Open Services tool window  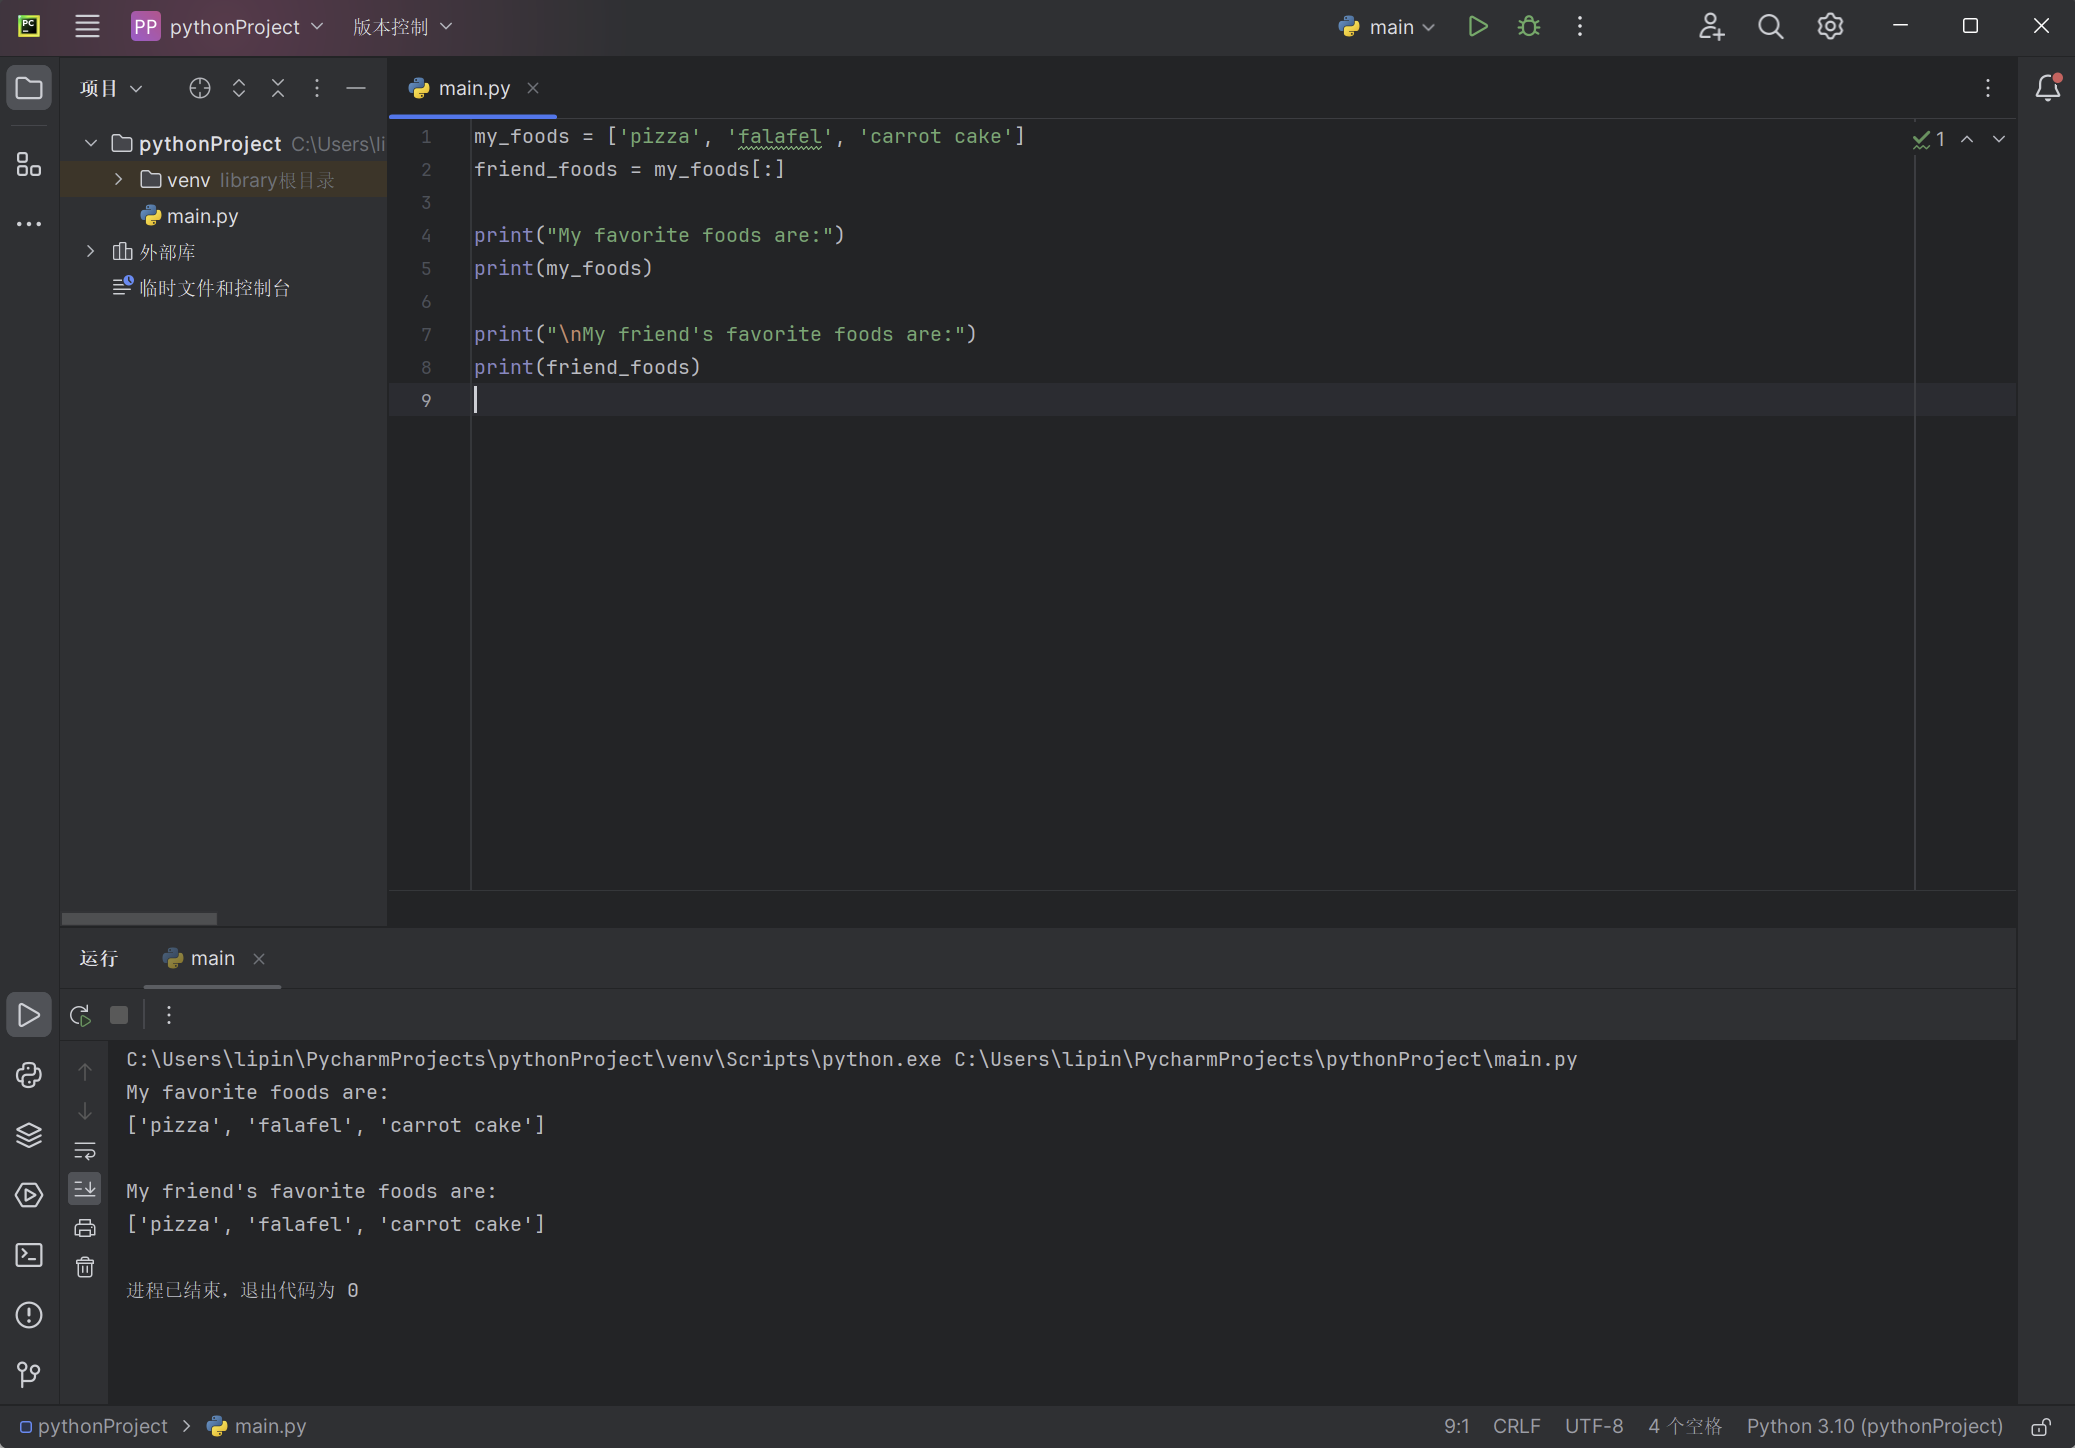click(29, 1195)
